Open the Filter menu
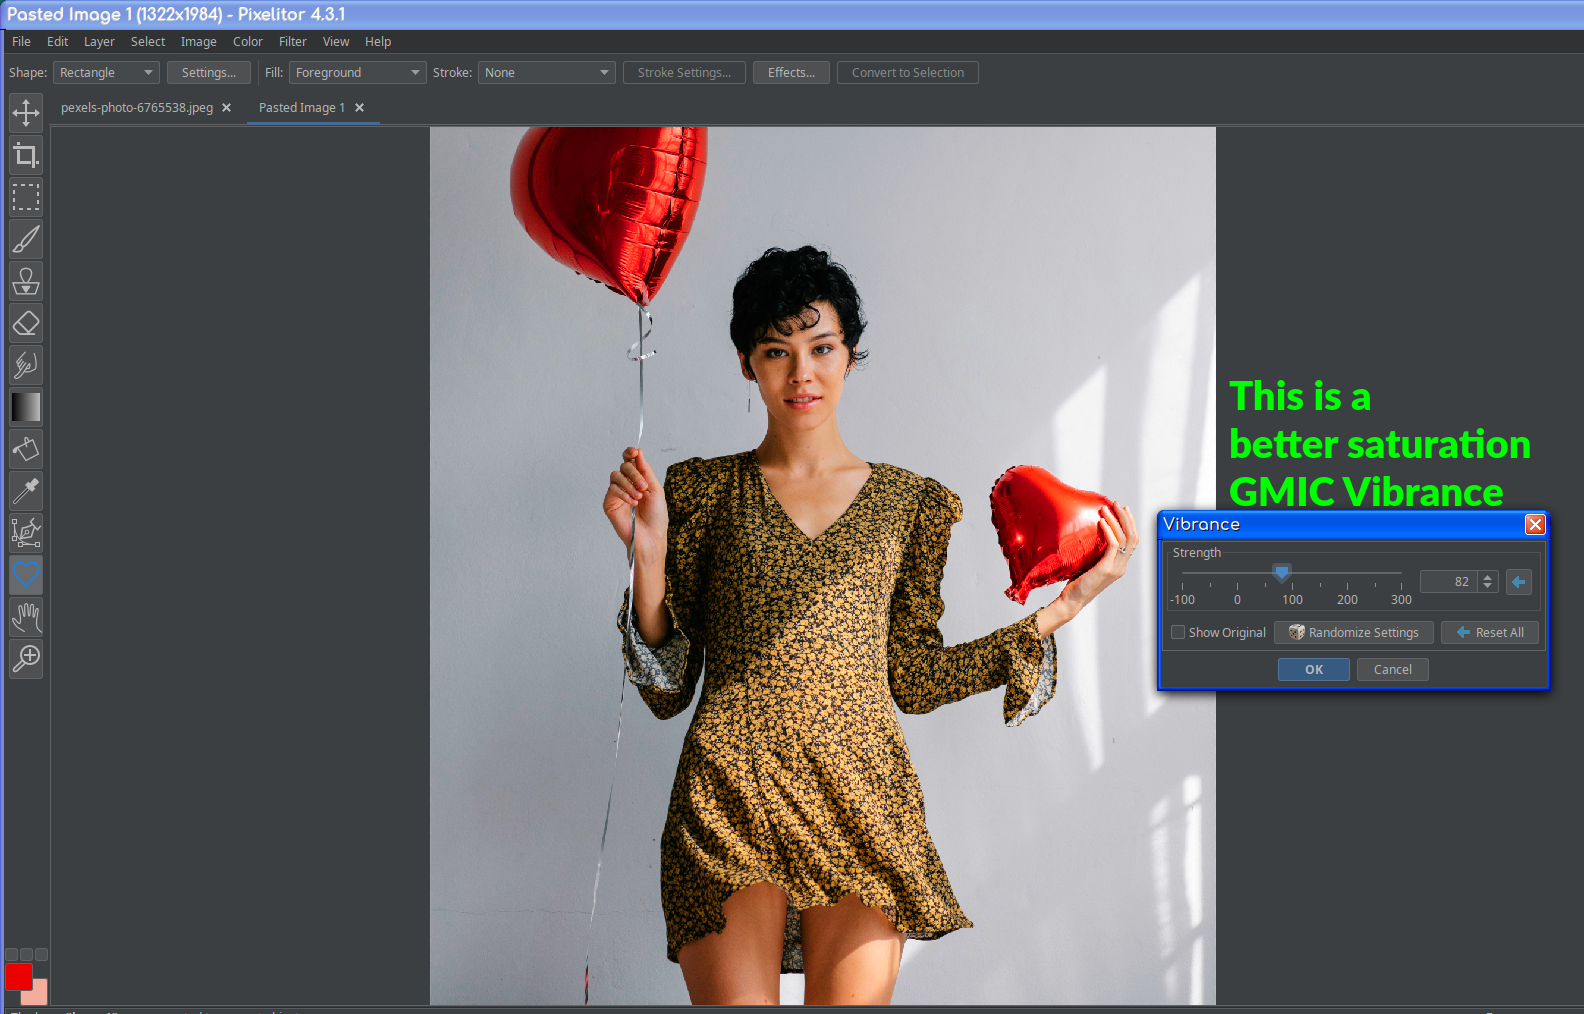This screenshot has width=1584, height=1014. click(292, 42)
